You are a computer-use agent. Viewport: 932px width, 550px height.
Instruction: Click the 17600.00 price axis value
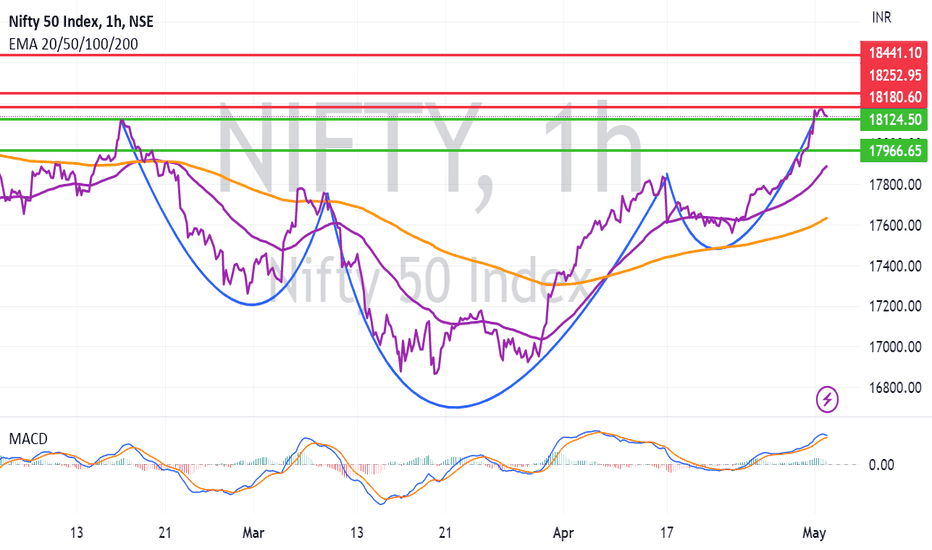click(895, 225)
